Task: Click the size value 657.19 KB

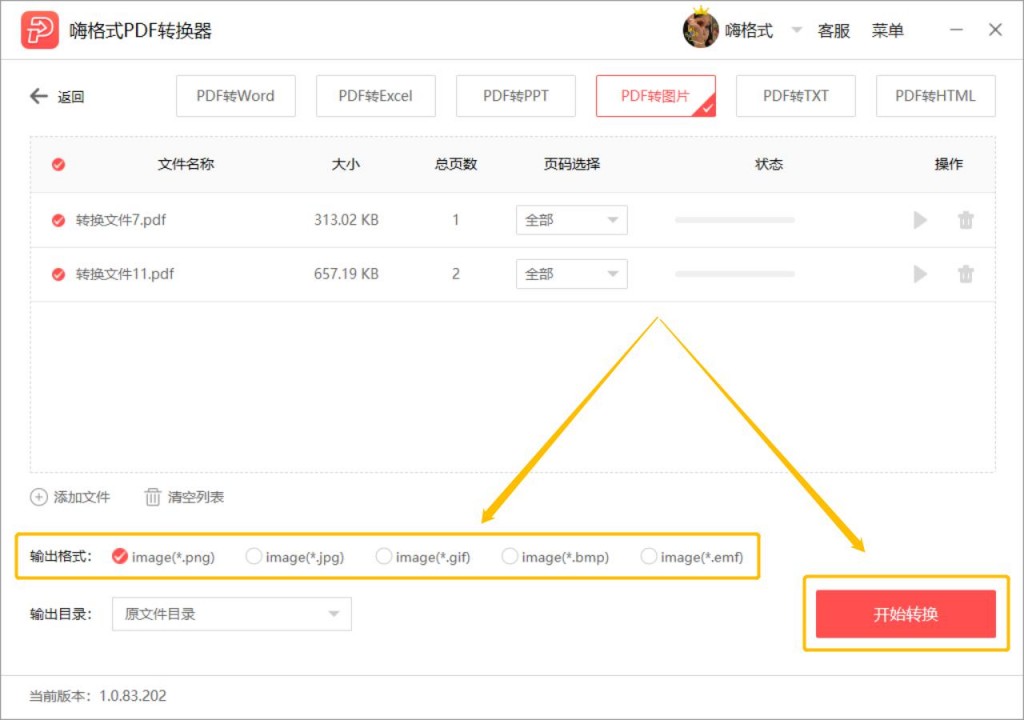Action: (x=346, y=274)
